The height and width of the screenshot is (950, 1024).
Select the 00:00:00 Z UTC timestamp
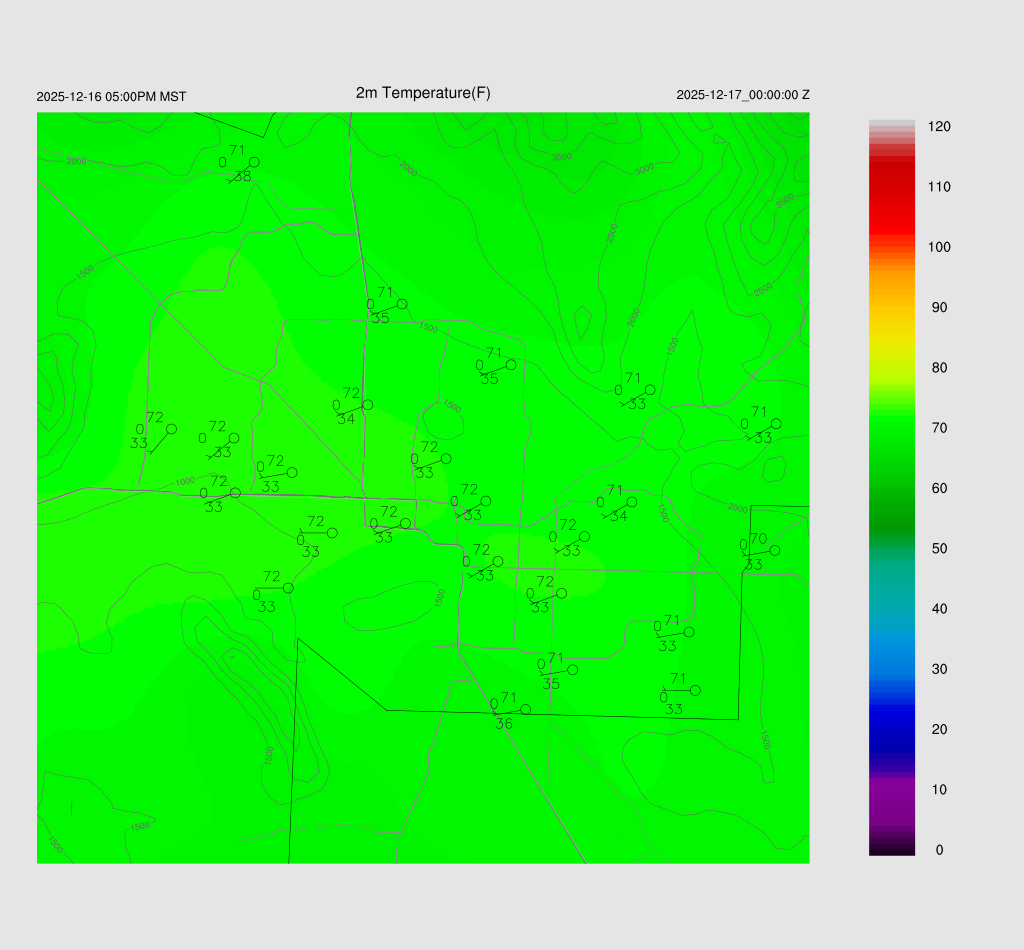pos(743,95)
